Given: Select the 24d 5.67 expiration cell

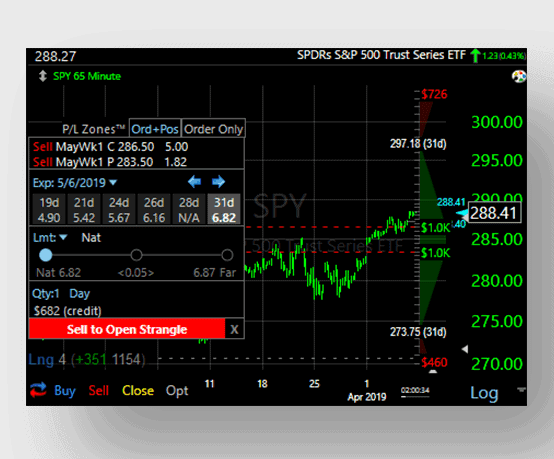Looking at the screenshot, I should [119, 210].
